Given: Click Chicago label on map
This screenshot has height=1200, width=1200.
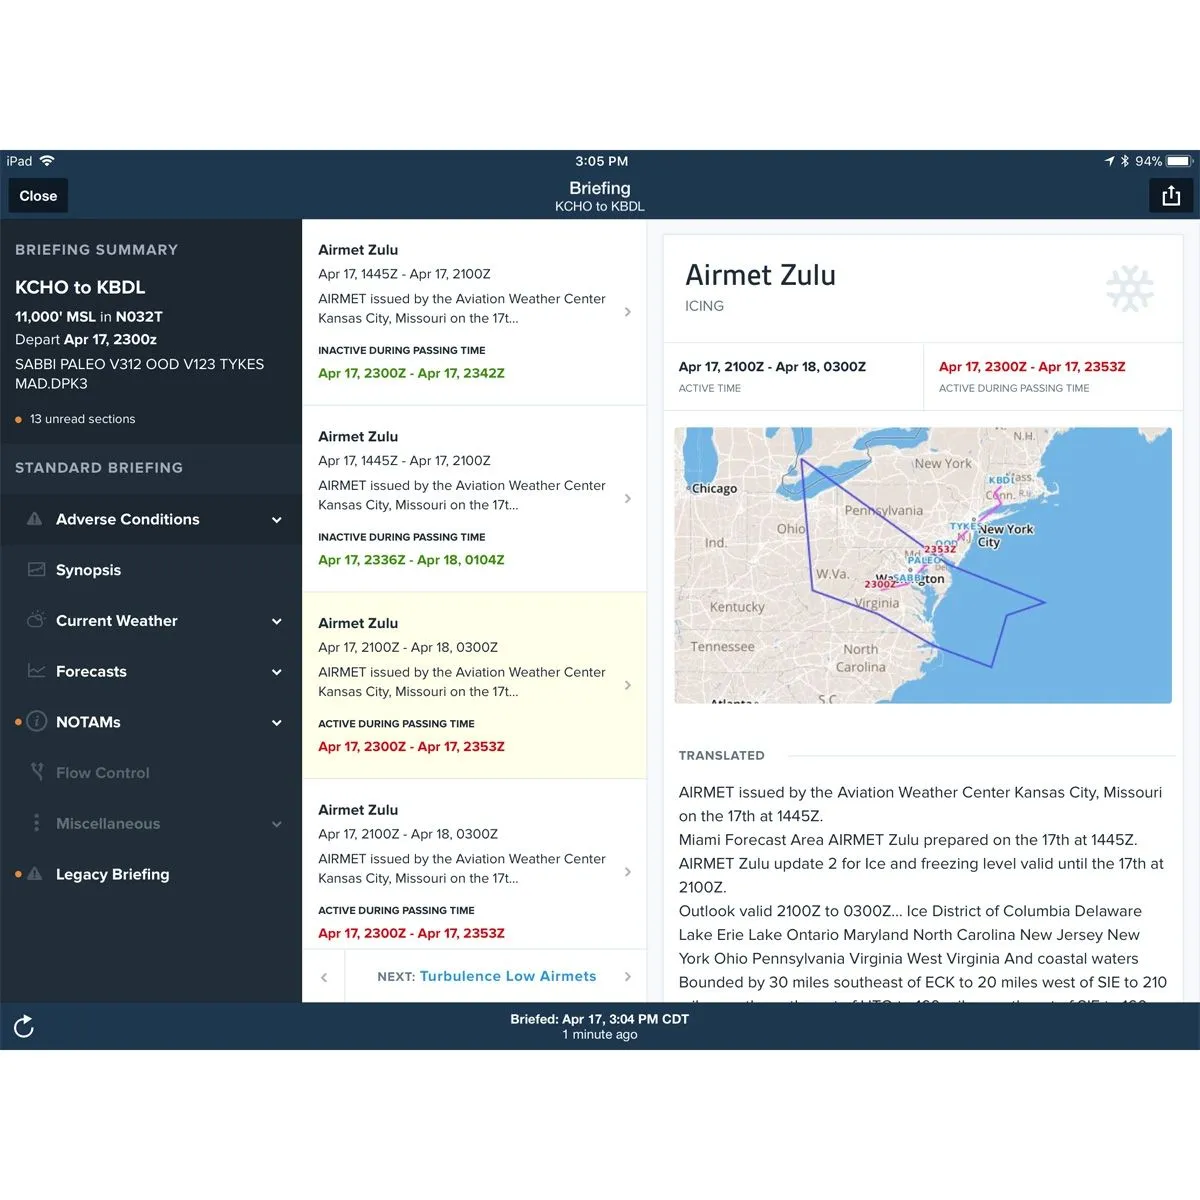Looking at the screenshot, I should click(714, 489).
